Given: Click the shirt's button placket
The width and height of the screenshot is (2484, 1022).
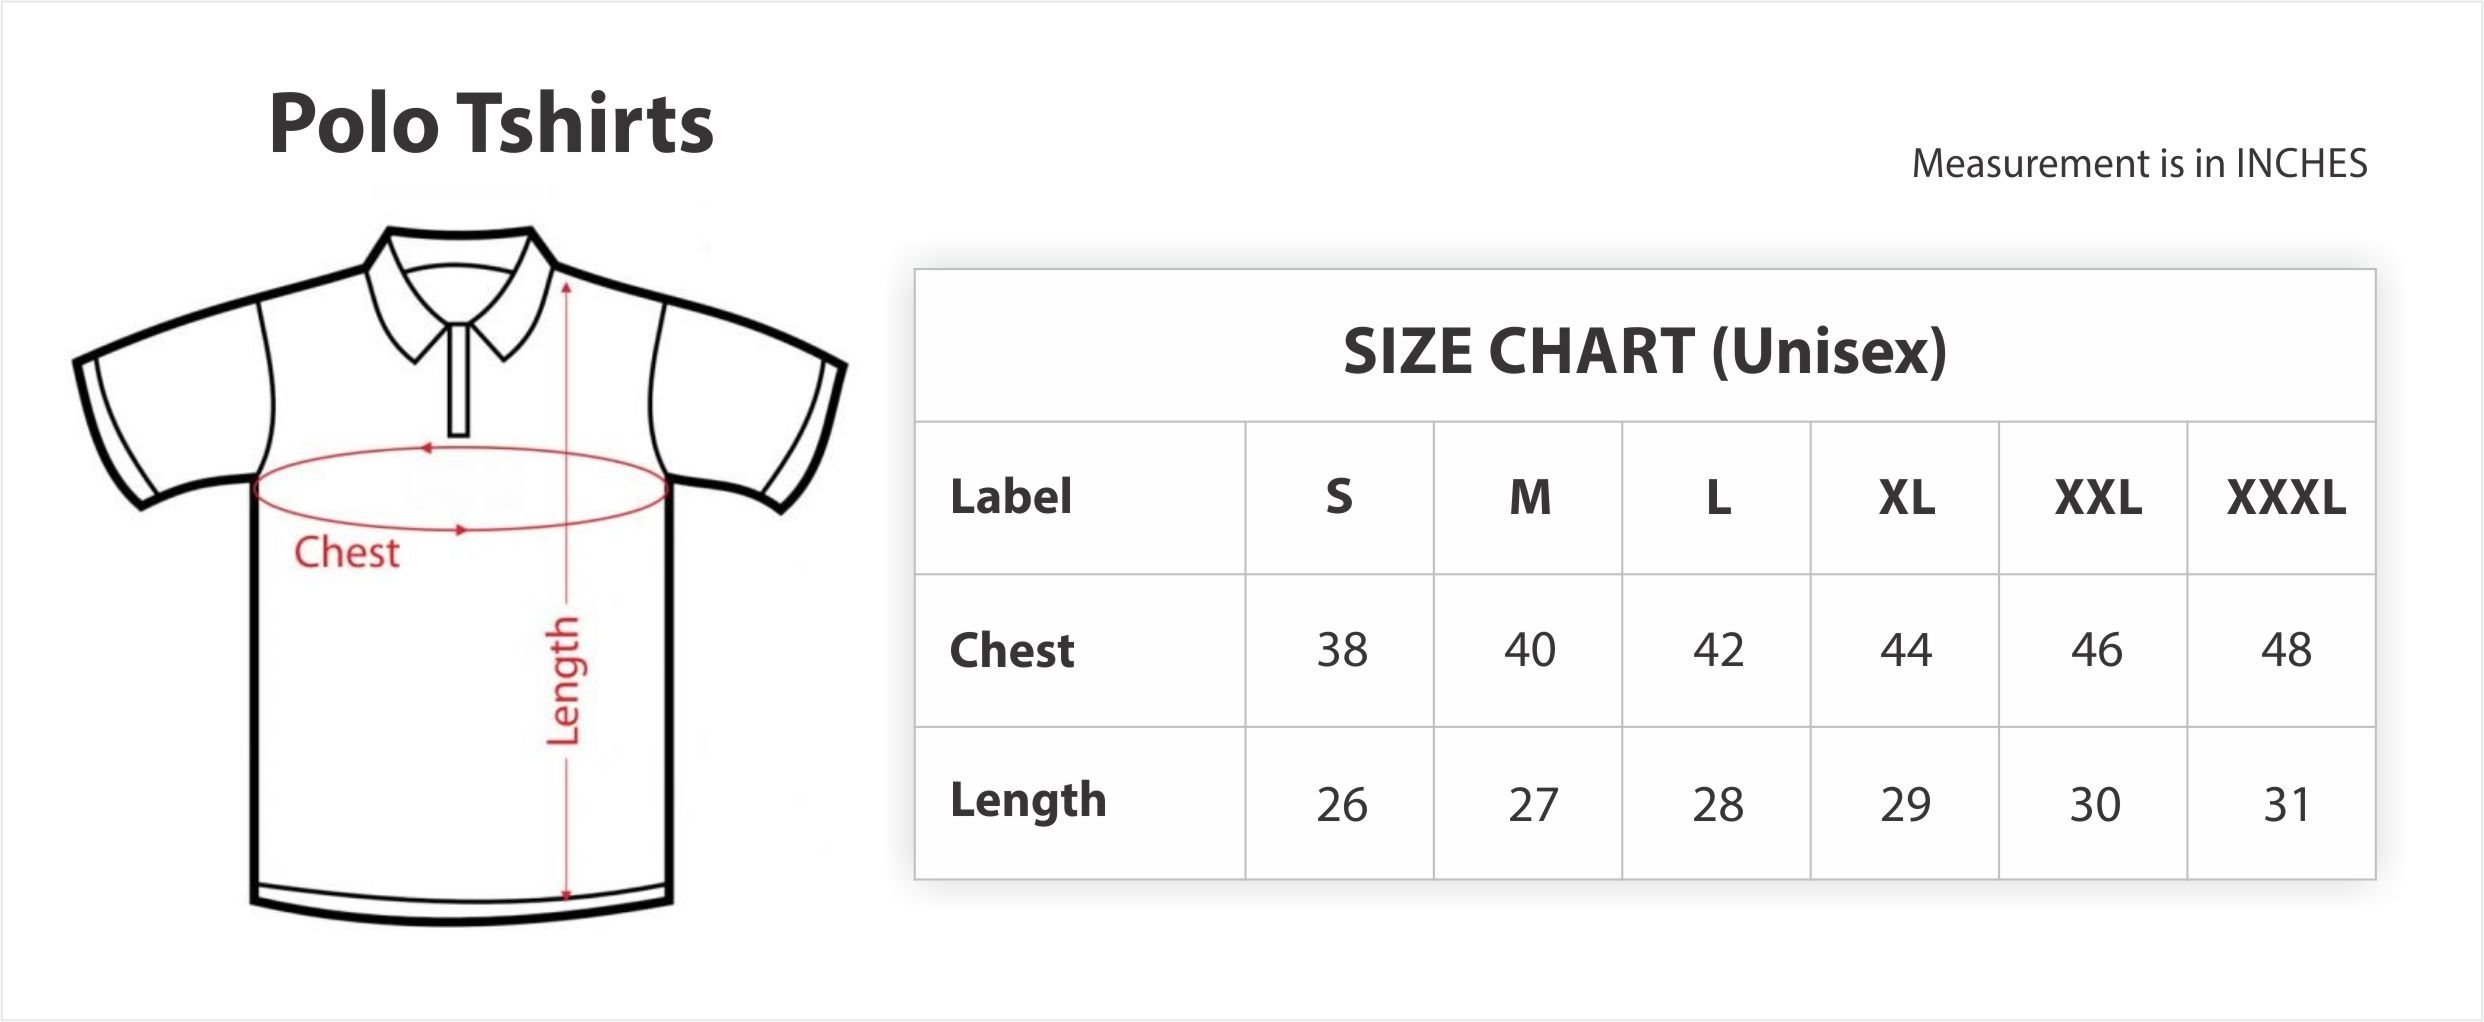Looking at the screenshot, I should (459, 380).
